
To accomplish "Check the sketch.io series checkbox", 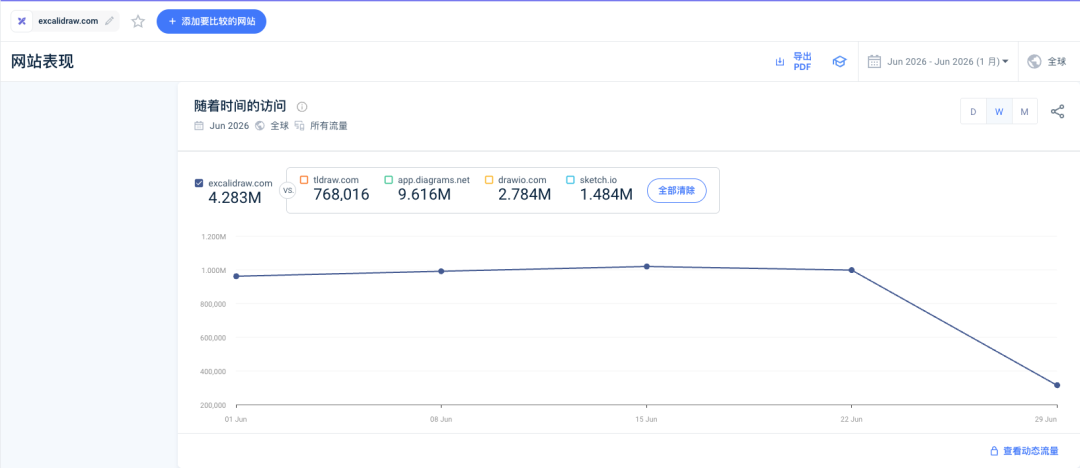I will point(570,180).
